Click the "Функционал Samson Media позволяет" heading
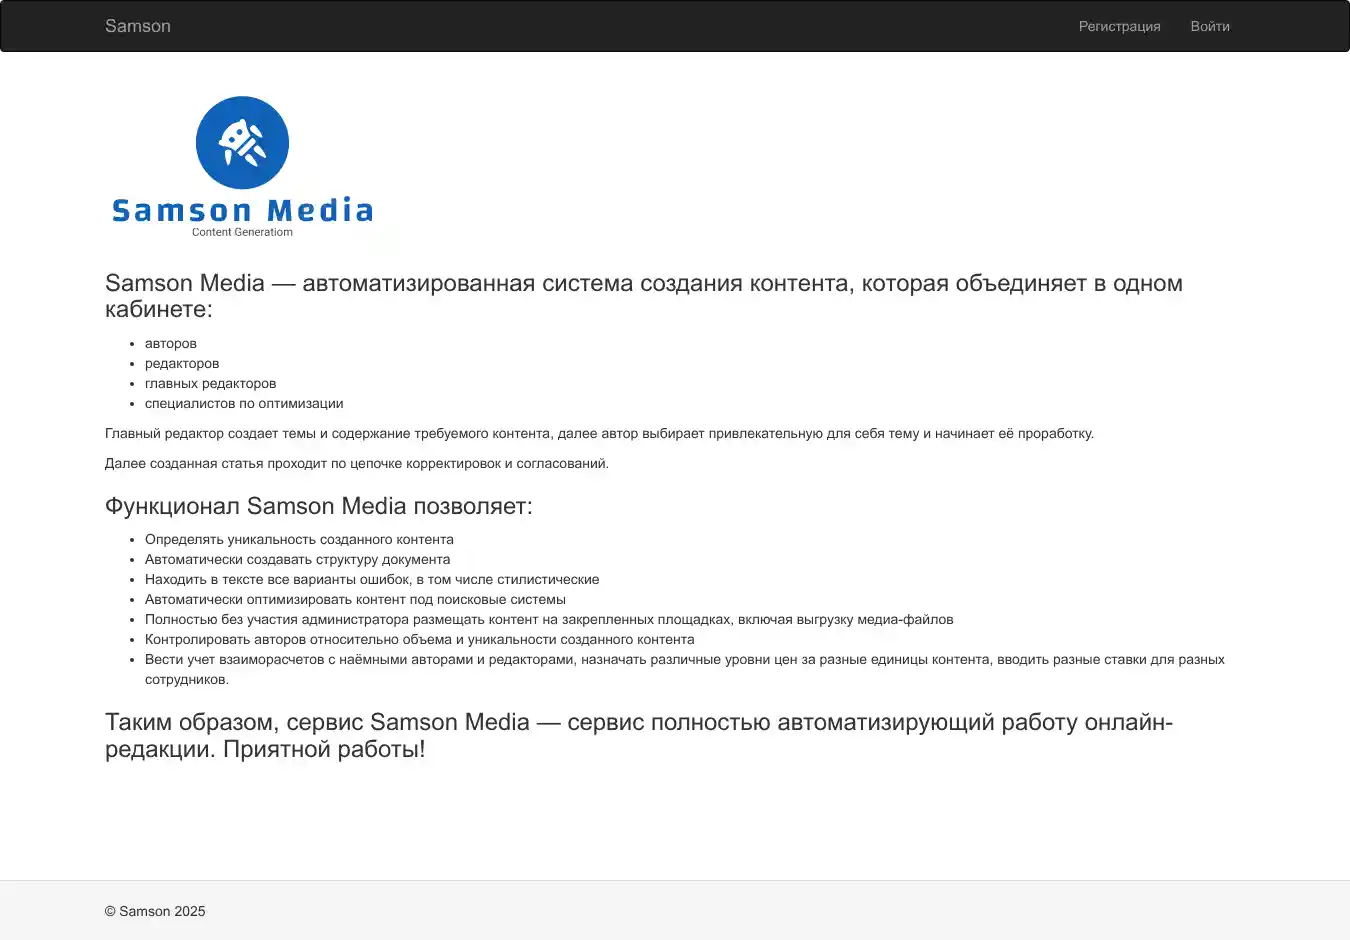The height and width of the screenshot is (940, 1350). pos(318,506)
